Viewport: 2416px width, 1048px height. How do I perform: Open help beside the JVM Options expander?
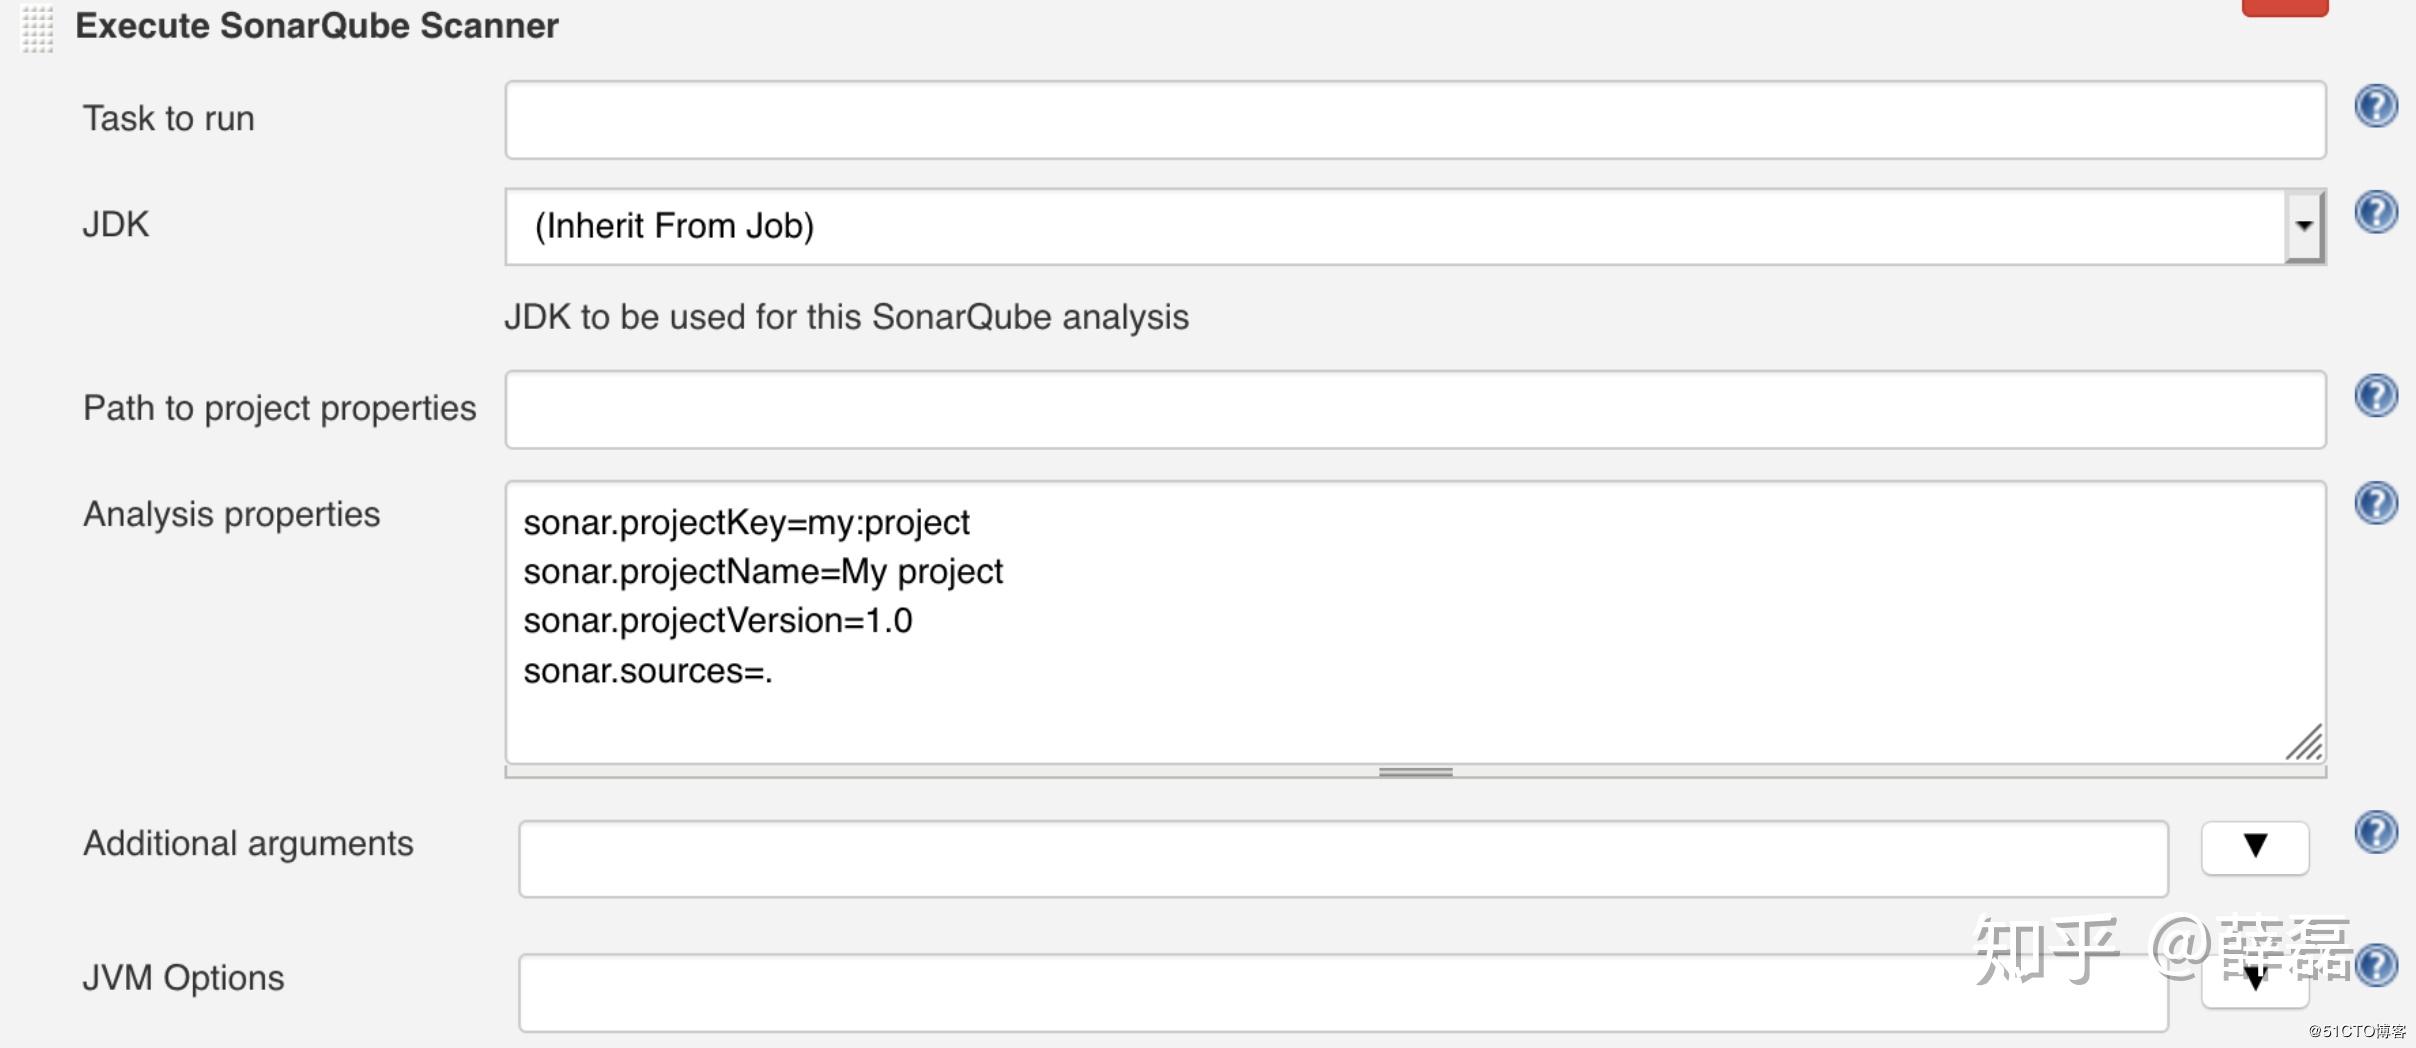pyautogui.click(x=2378, y=966)
